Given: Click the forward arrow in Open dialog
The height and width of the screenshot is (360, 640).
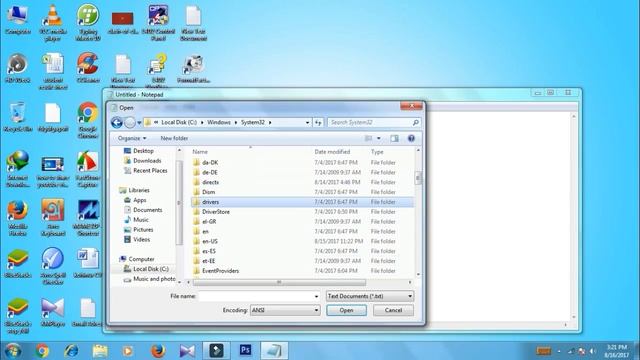Looking at the screenshot, I should (x=130, y=122).
